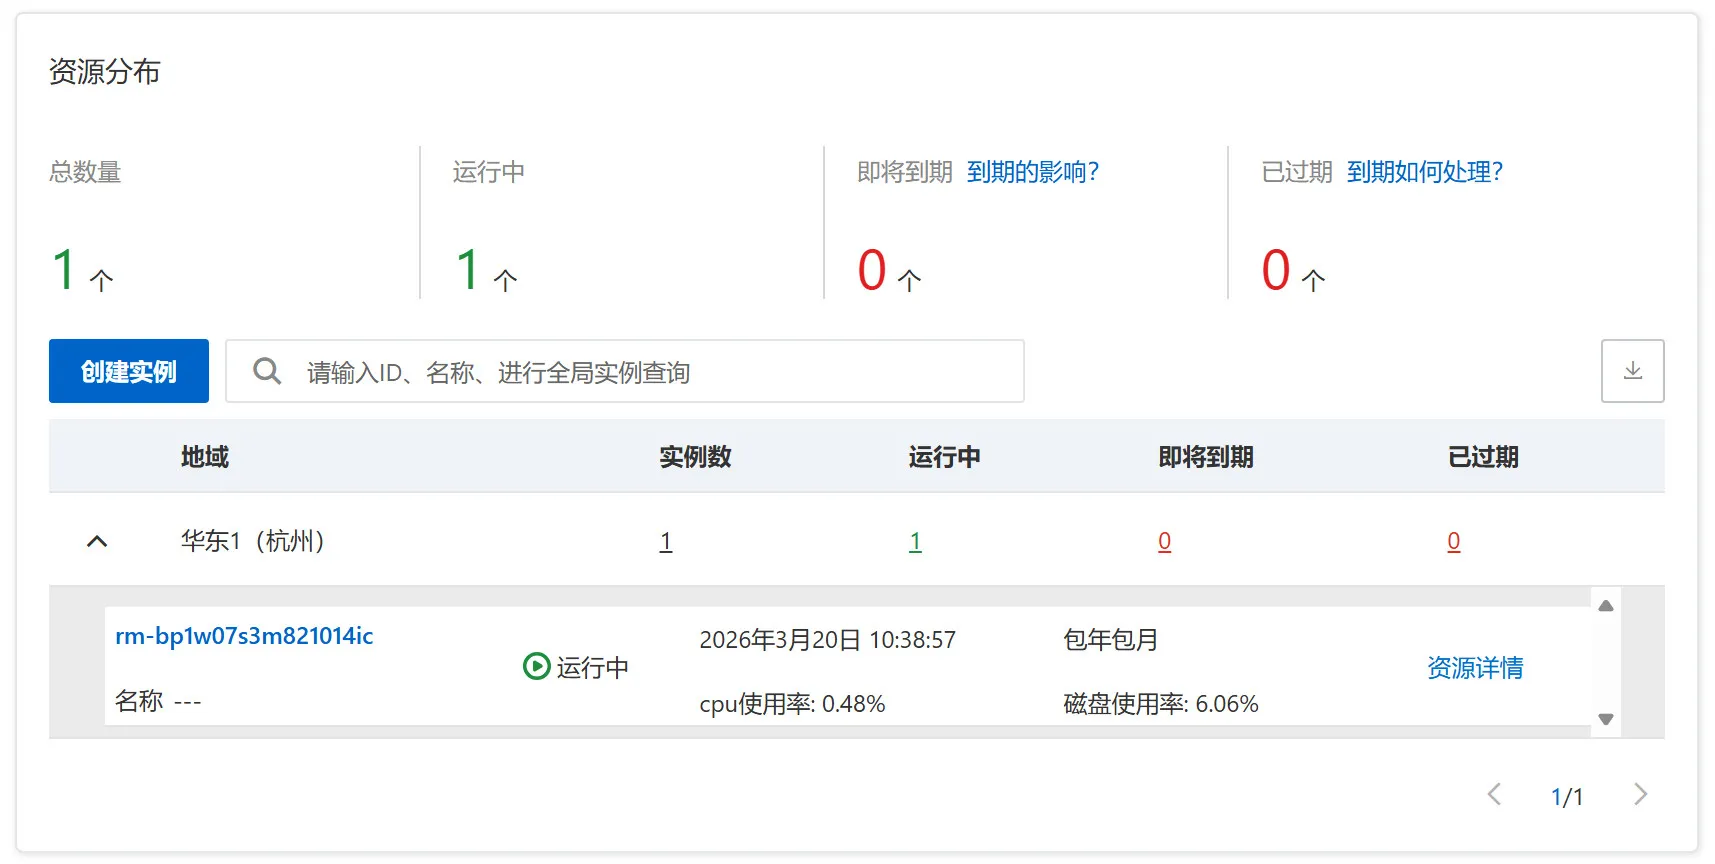This screenshot has height=864, width=1715.
Task: Click the date 2026年3月20日 10:38:57
Action: pos(827,640)
